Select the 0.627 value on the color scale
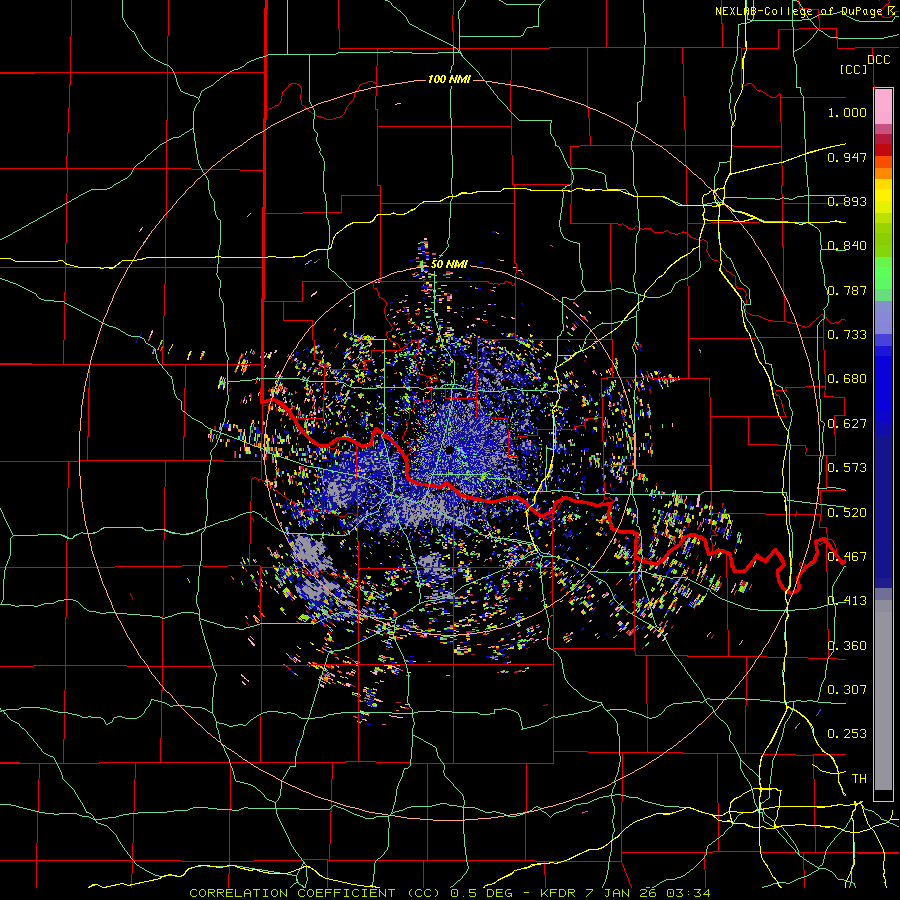Viewport: 900px width, 900px height. pyautogui.click(x=847, y=424)
